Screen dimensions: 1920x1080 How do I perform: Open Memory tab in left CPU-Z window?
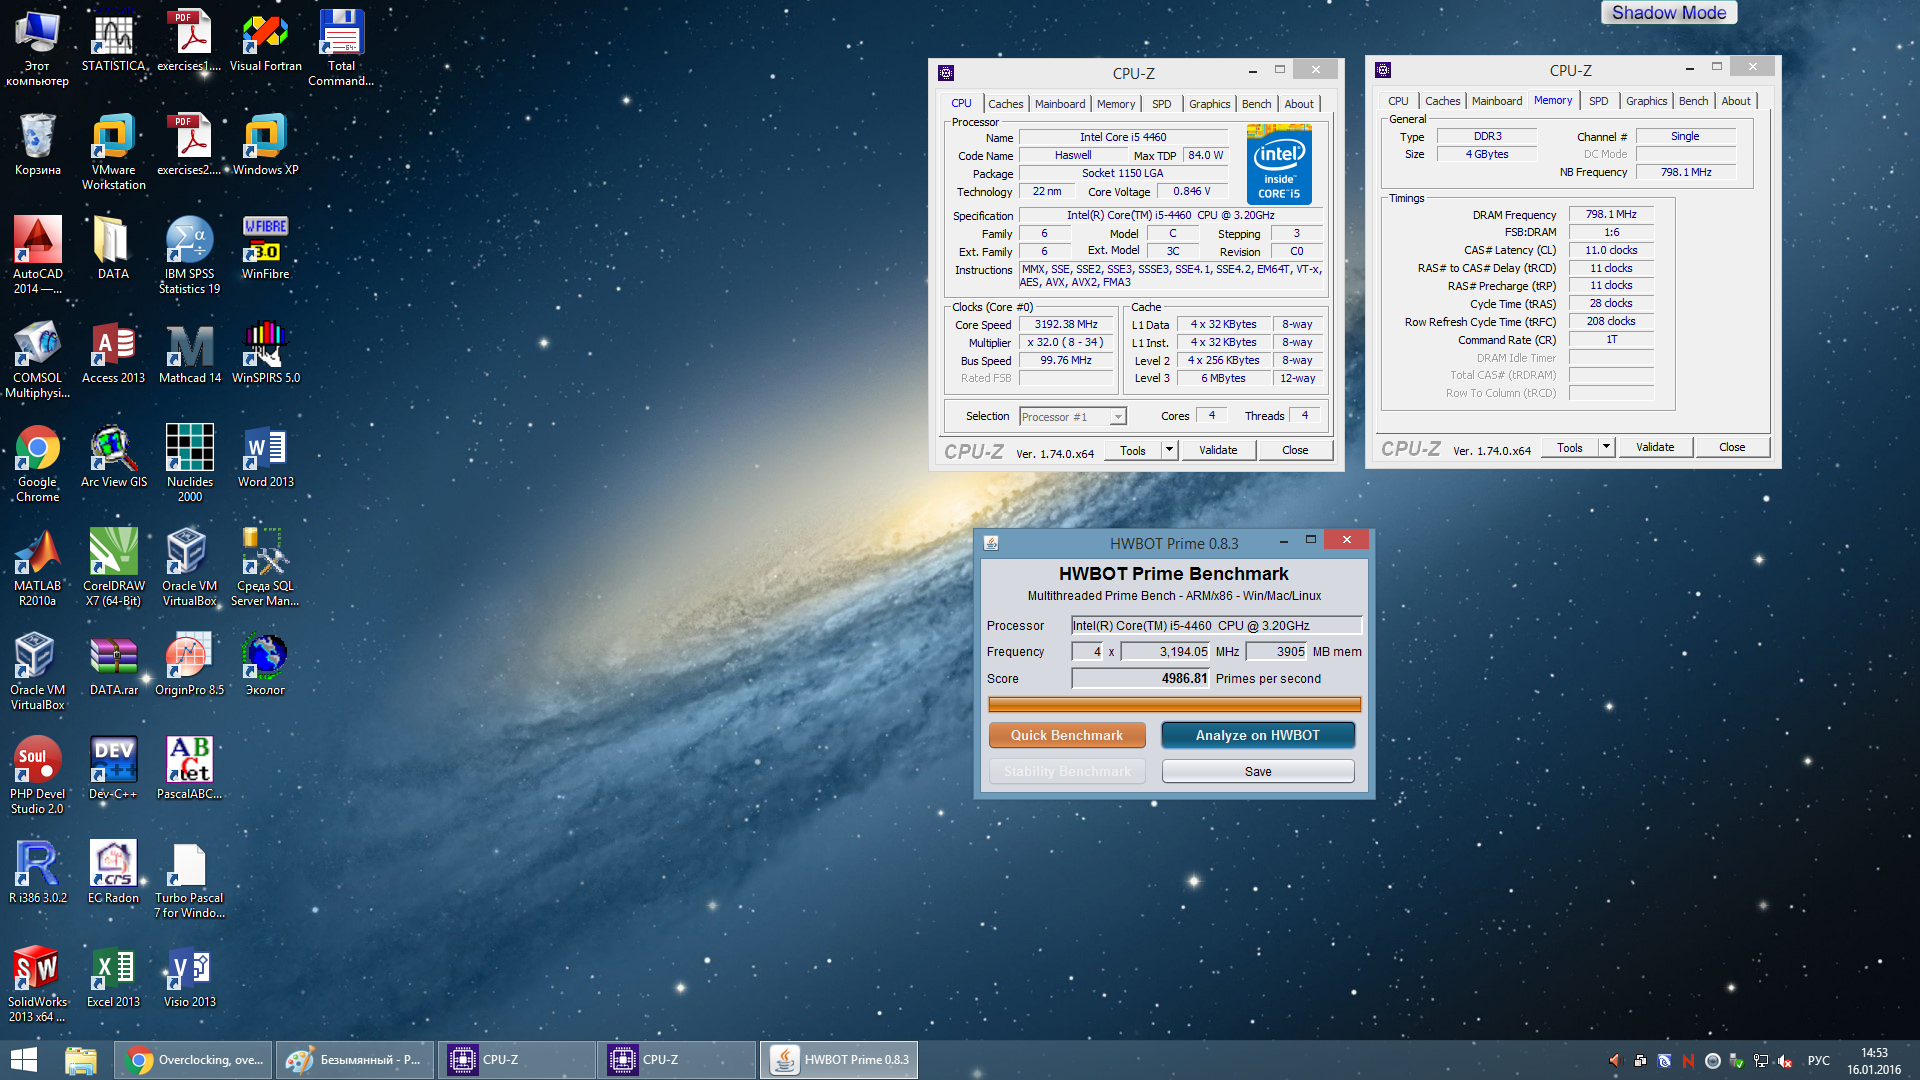1115,104
